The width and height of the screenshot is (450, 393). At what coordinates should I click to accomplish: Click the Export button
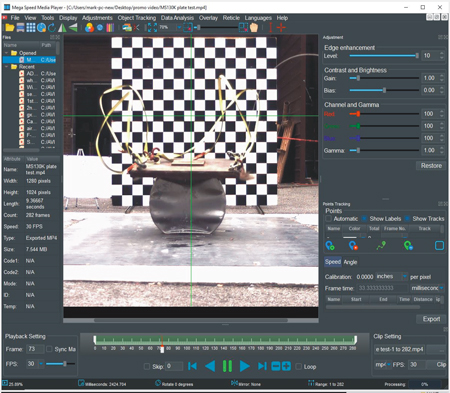(x=431, y=319)
